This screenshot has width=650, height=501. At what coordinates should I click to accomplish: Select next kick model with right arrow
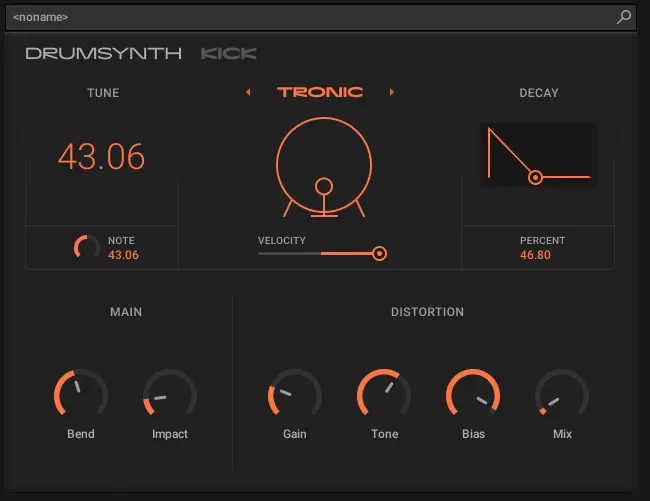click(391, 92)
